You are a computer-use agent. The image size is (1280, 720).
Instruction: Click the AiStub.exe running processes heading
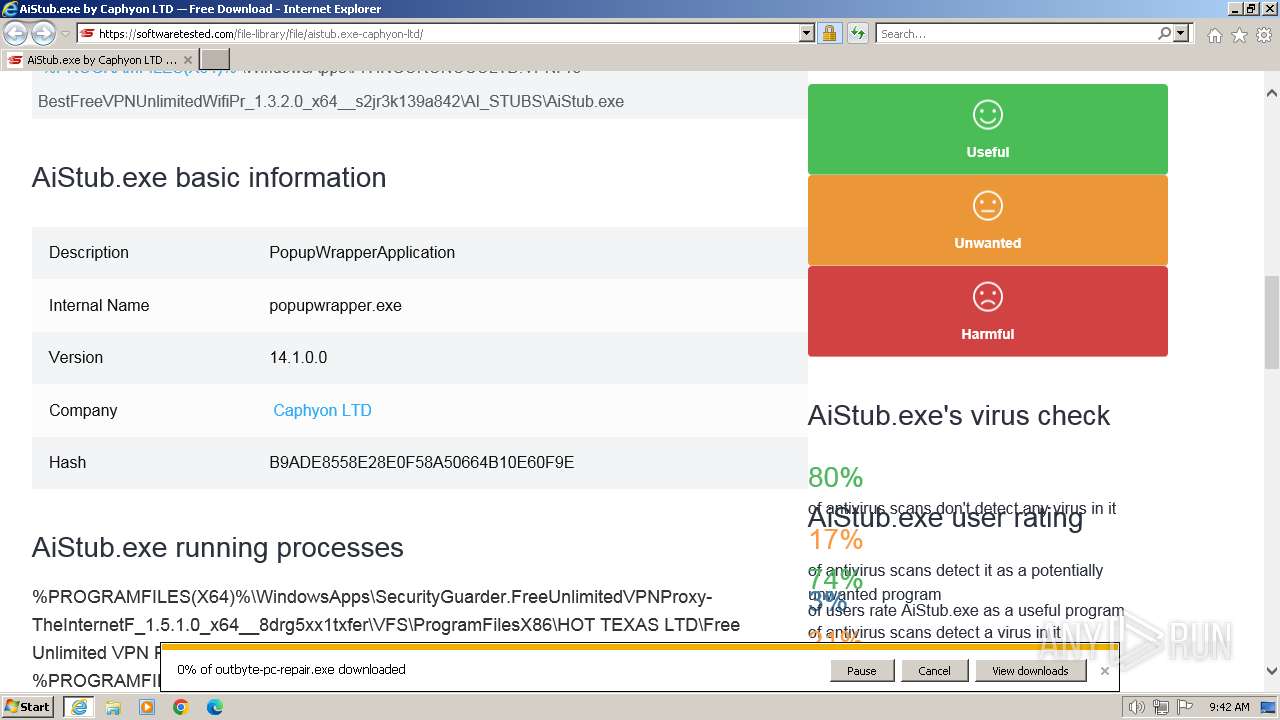(x=218, y=547)
